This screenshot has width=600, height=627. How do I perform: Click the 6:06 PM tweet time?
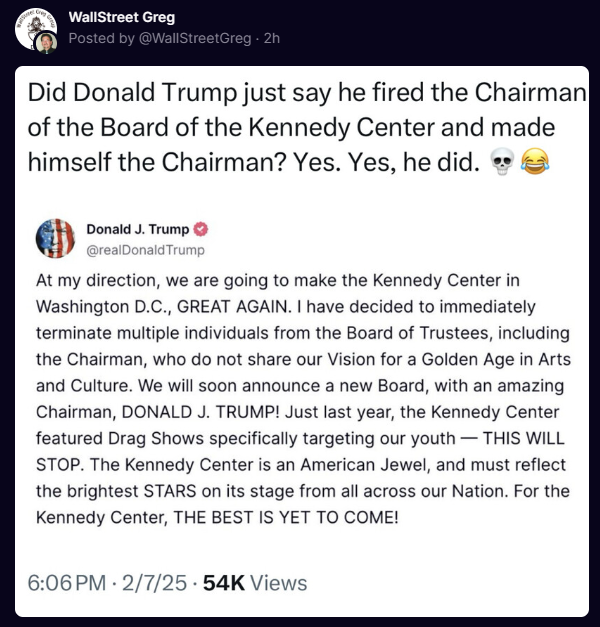coord(70,583)
